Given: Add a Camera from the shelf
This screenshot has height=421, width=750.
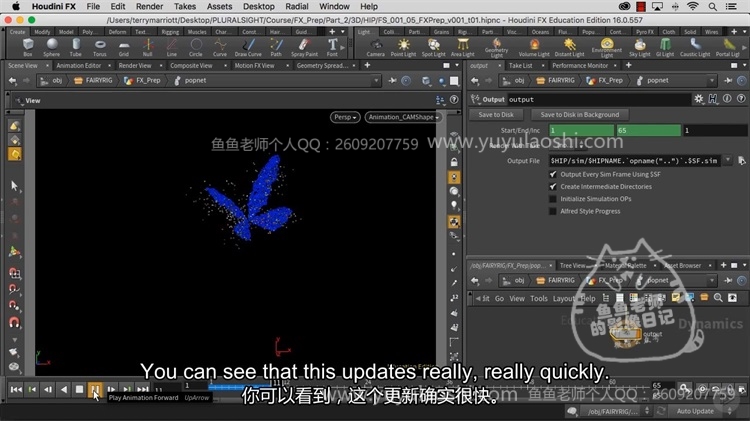Looking at the screenshot, I should [x=375, y=47].
